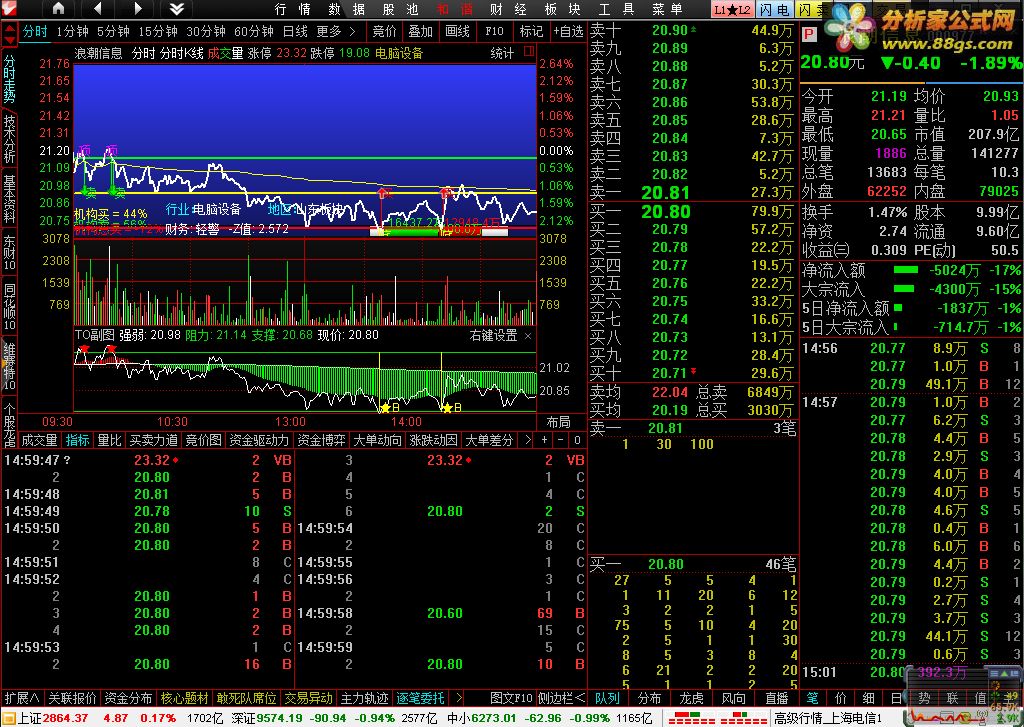Open the 主力轨迹 bottom tab
This screenshot has height=727, width=1024.
pos(364,698)
